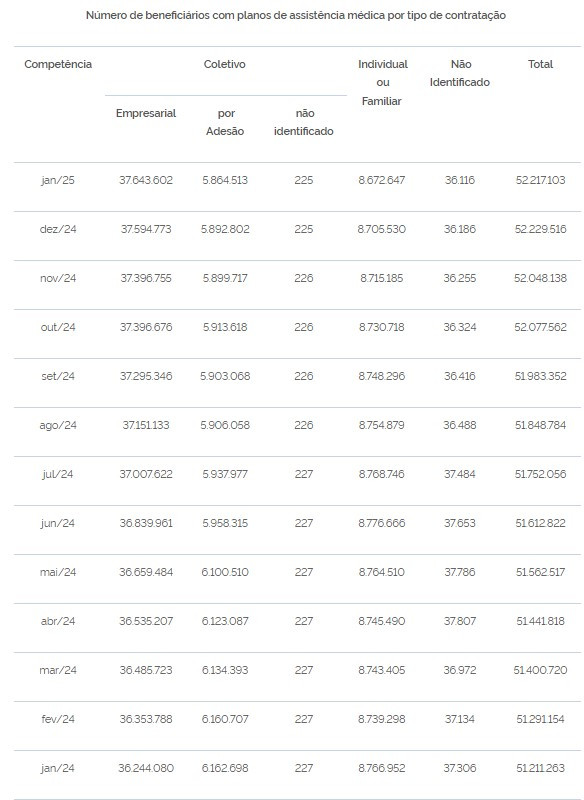The image size is (584, 800).
Task: Click the Empresarial sub-column header
Action: [x=146, y=113]
